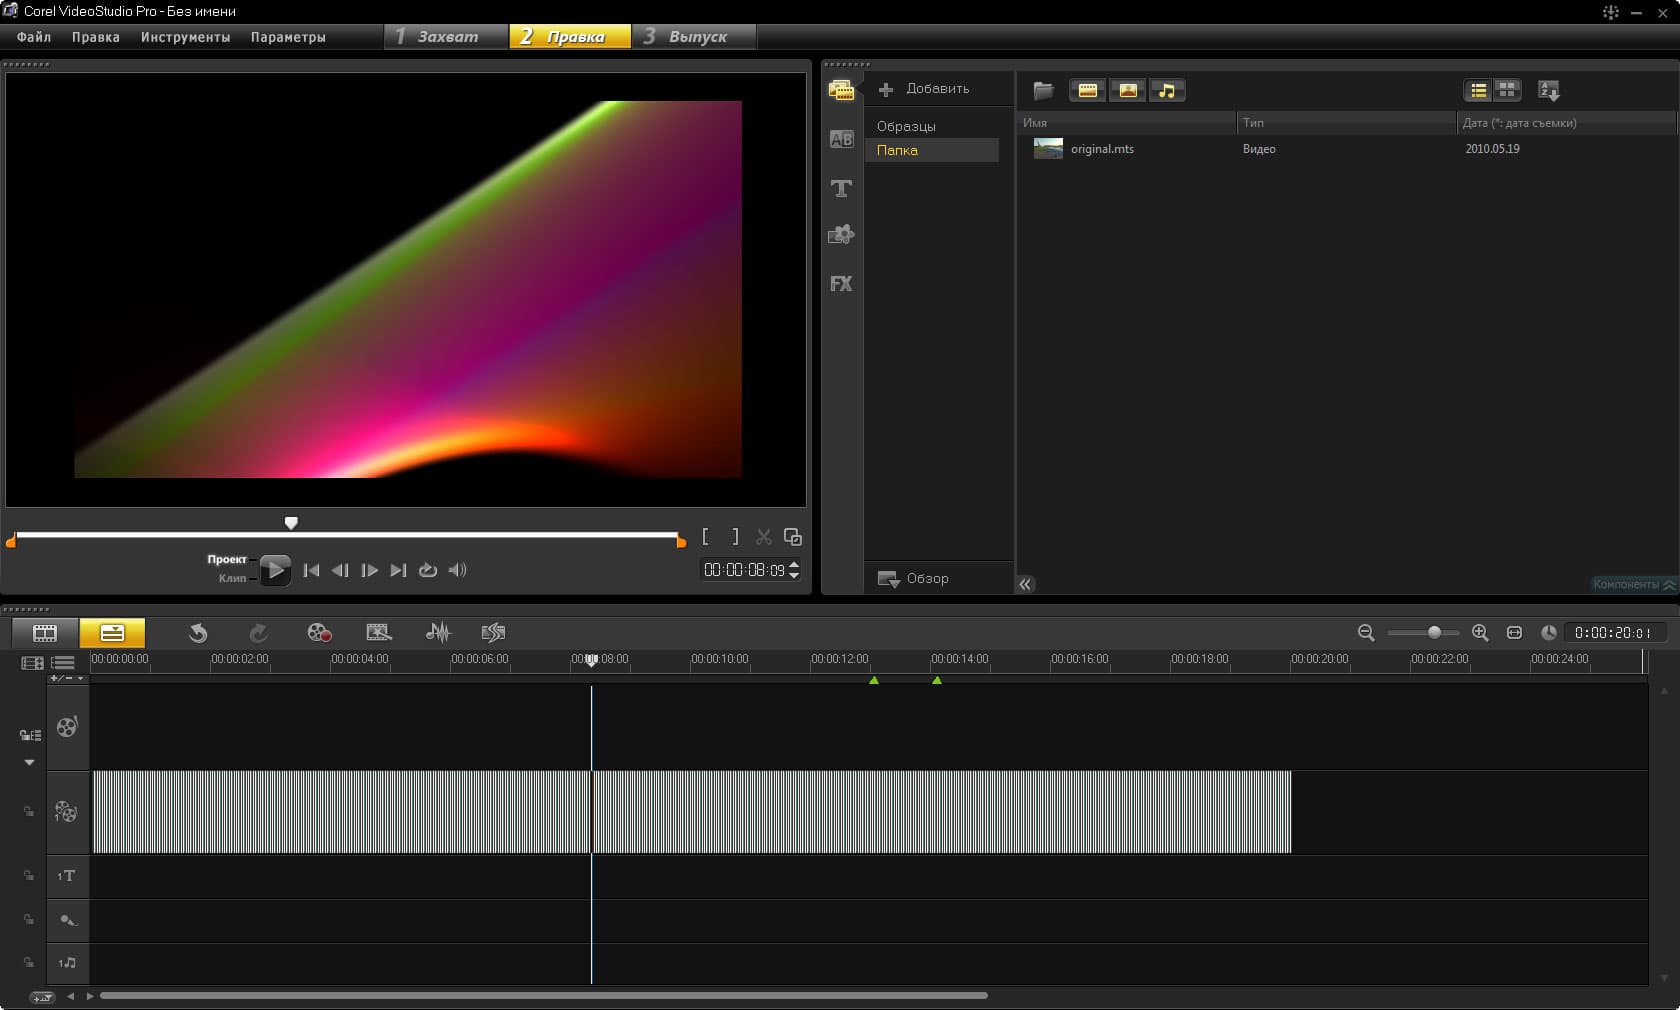Collapse the library panel with double chevron
The width and height of the screenshot is (1680, 1010).
pos(1025,584)
